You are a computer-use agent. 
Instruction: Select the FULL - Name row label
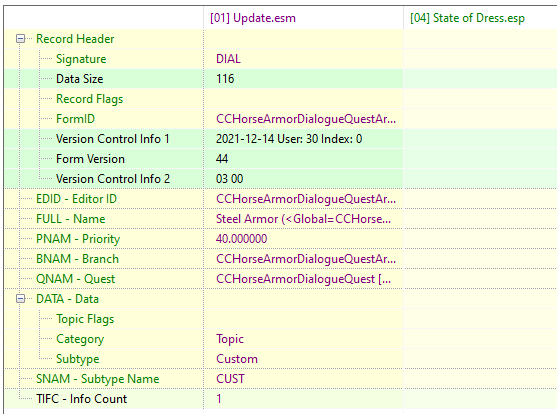pos(70,219)
